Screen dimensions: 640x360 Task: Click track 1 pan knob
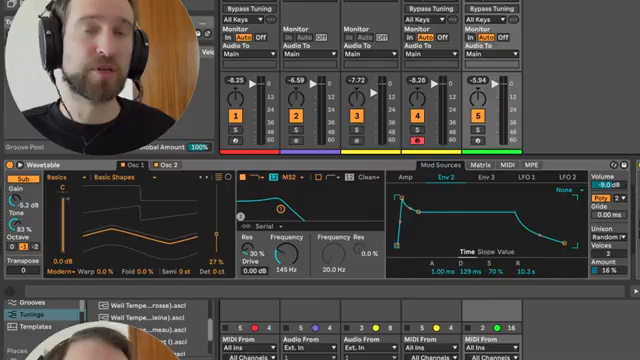(x=236, y=98)
